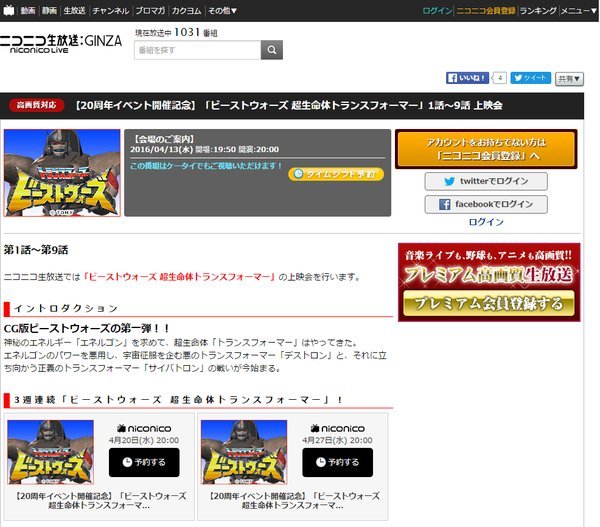Click the タイムシフト予約 button
The image size is (600, 527).
point(336,174)
